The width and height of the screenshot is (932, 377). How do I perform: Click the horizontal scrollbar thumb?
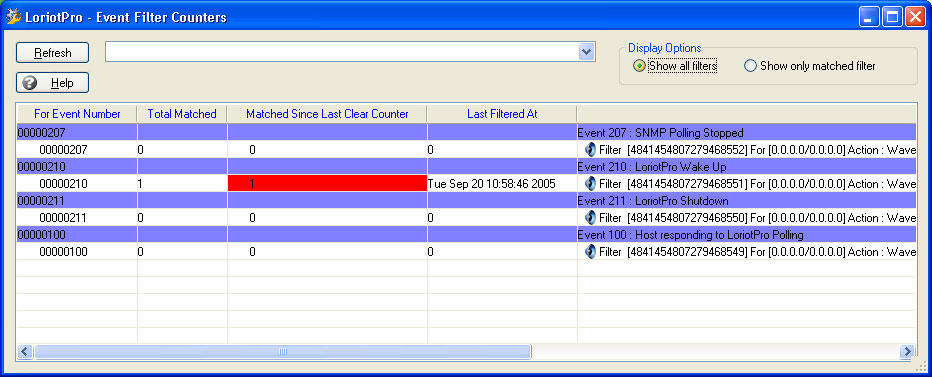coord(283,351)
